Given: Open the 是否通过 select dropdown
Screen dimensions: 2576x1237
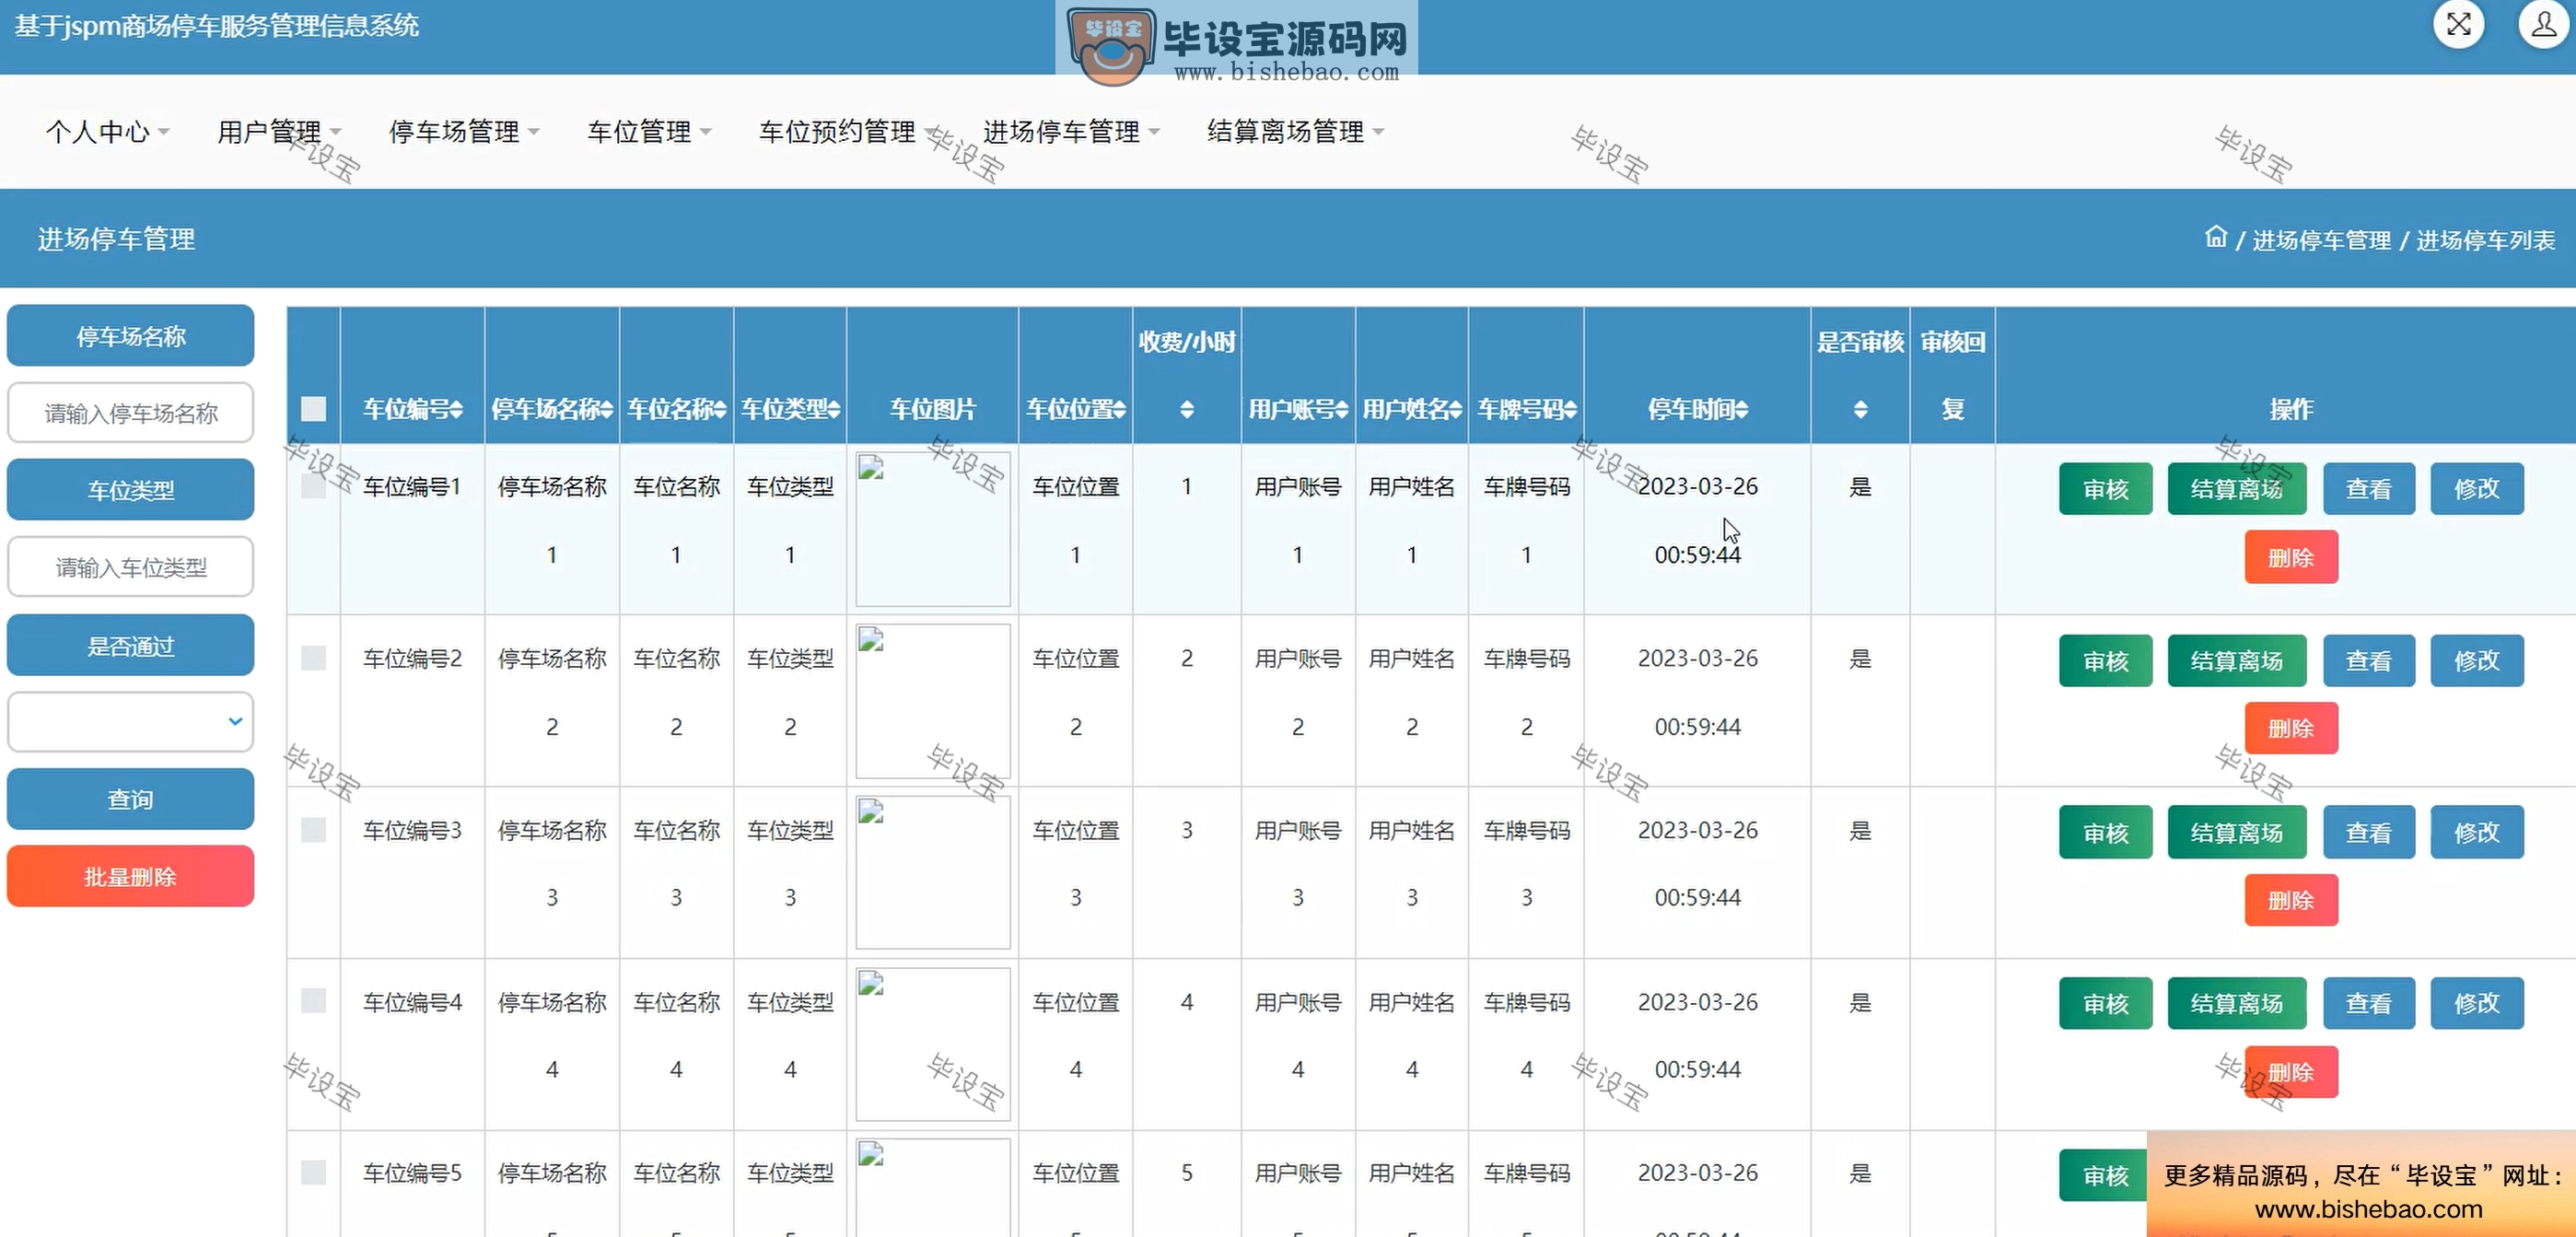Looking at the screenshot, I should (130, 721).
